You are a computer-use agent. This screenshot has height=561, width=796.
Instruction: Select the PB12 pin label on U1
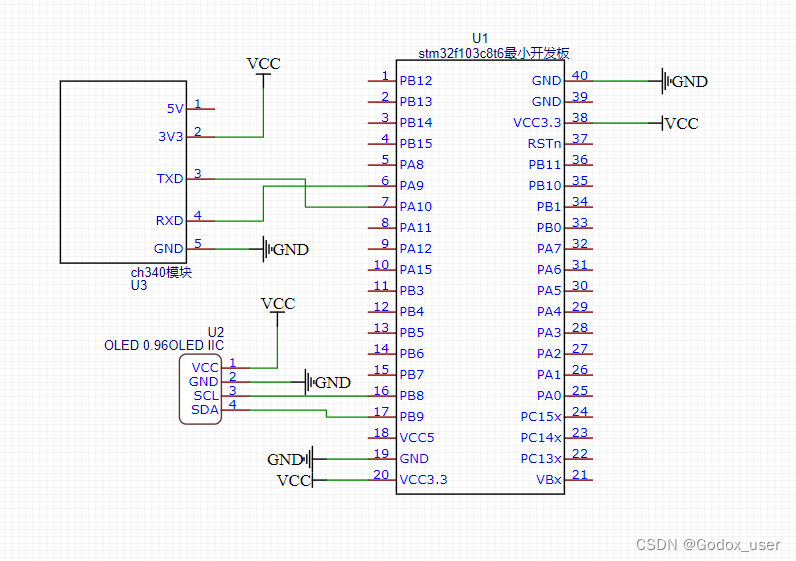(416, 81)
